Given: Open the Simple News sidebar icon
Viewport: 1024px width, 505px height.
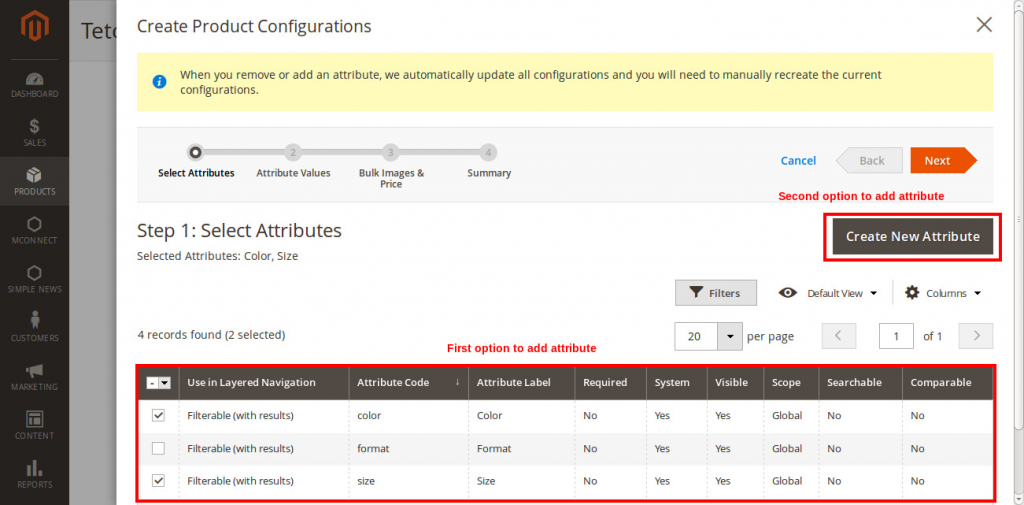Looking at the screenshot, I should [x=34, y=279].
